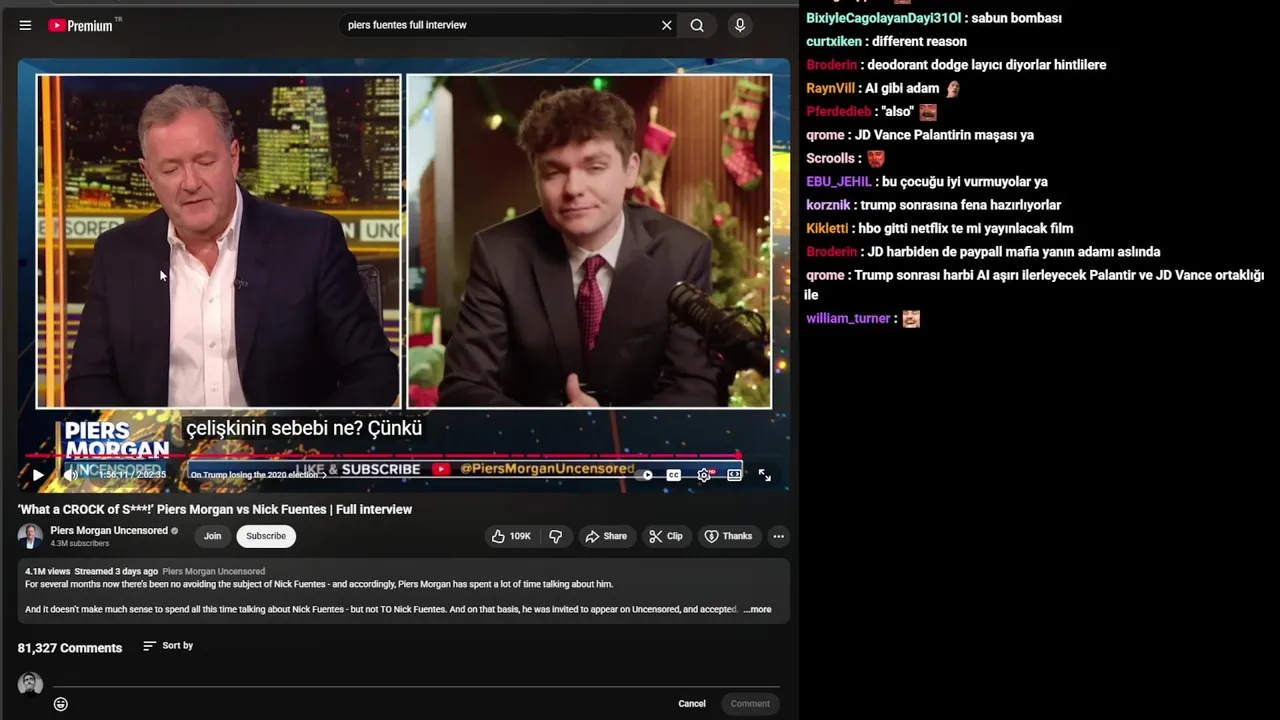Start voice search with microphone

pos(740,25)
